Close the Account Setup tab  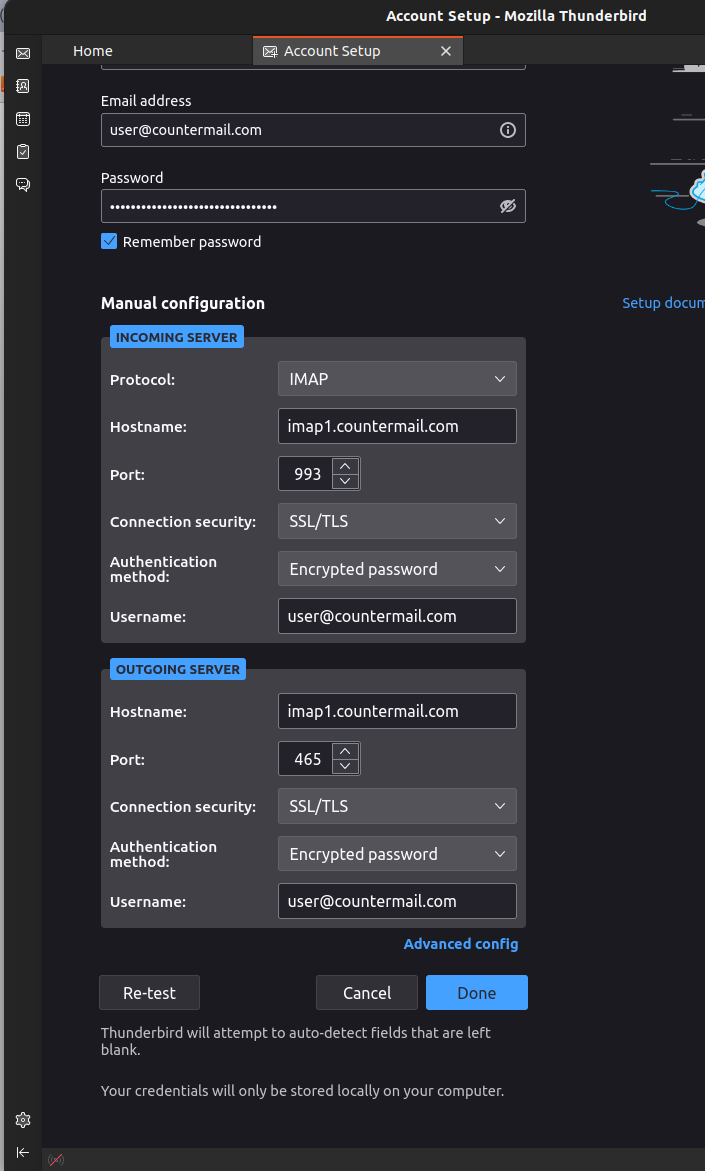coord(446,51)
